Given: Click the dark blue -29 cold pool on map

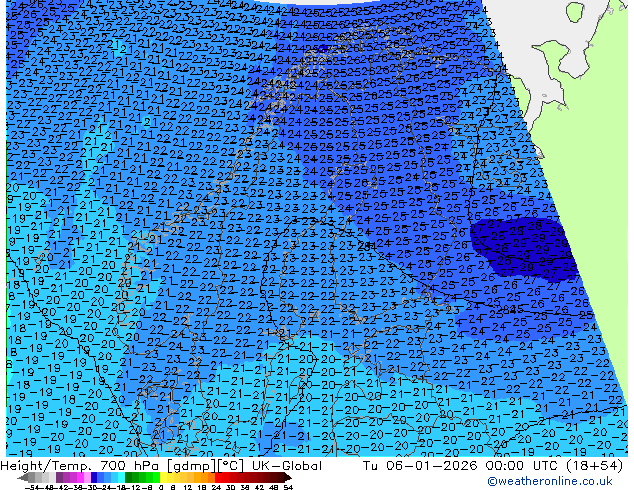Looking at the screenshot, I should coord(524,249).
